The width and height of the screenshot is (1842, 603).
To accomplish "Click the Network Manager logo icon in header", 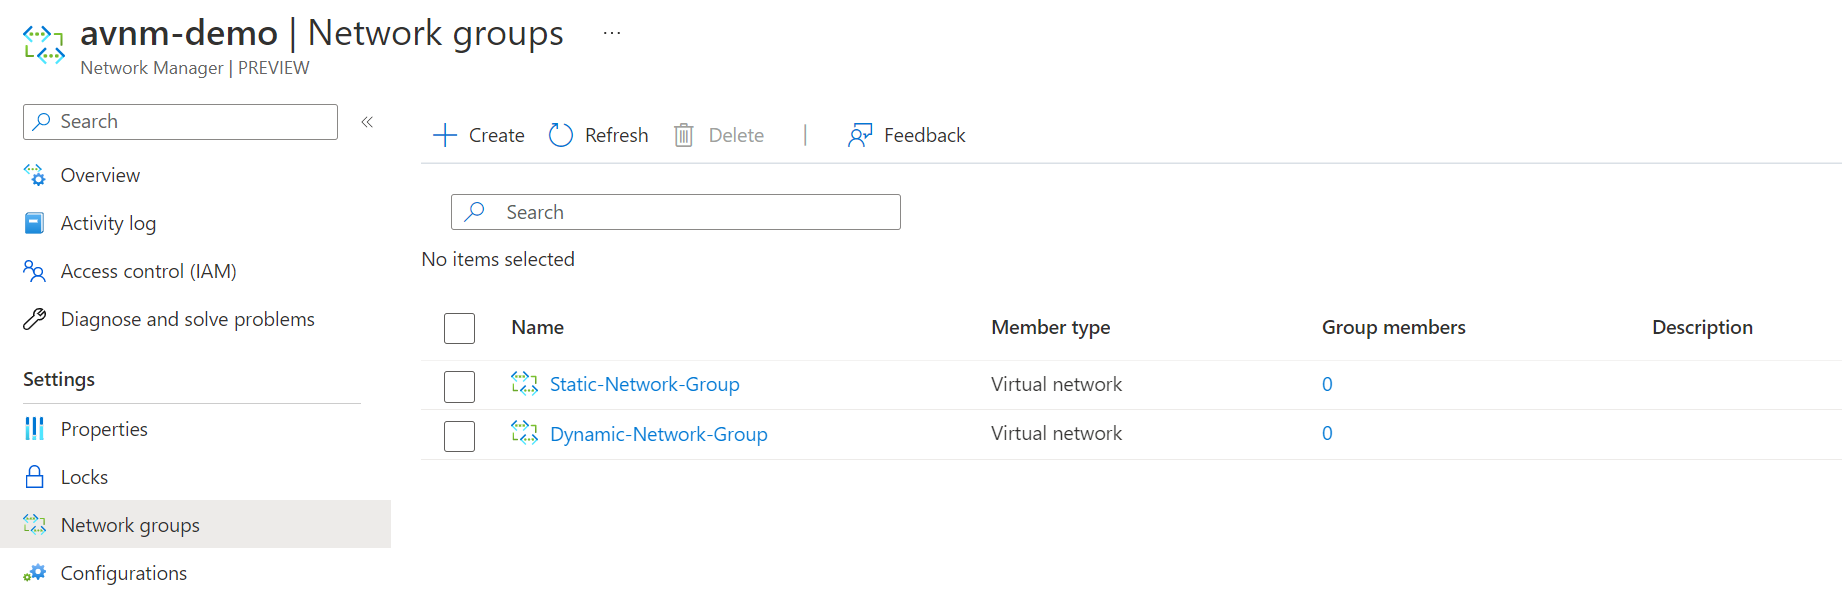I will [44, 45].
